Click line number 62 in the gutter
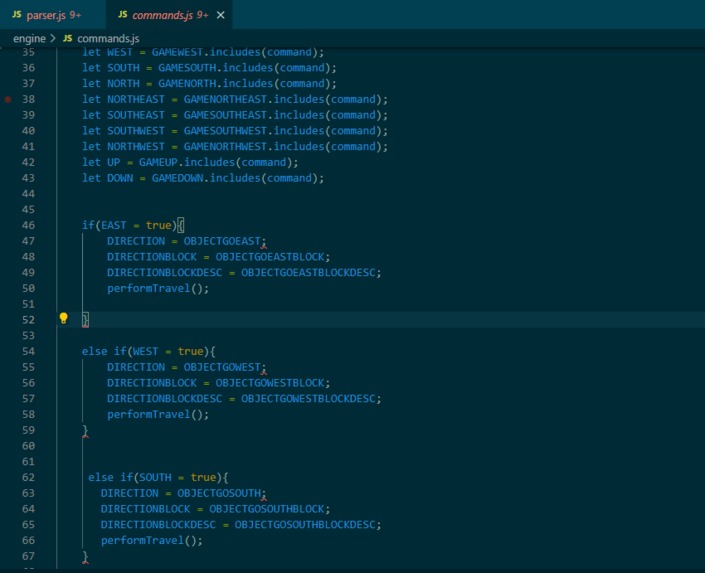The width and height of the screenshot is (705, 573). click(28, 477)
